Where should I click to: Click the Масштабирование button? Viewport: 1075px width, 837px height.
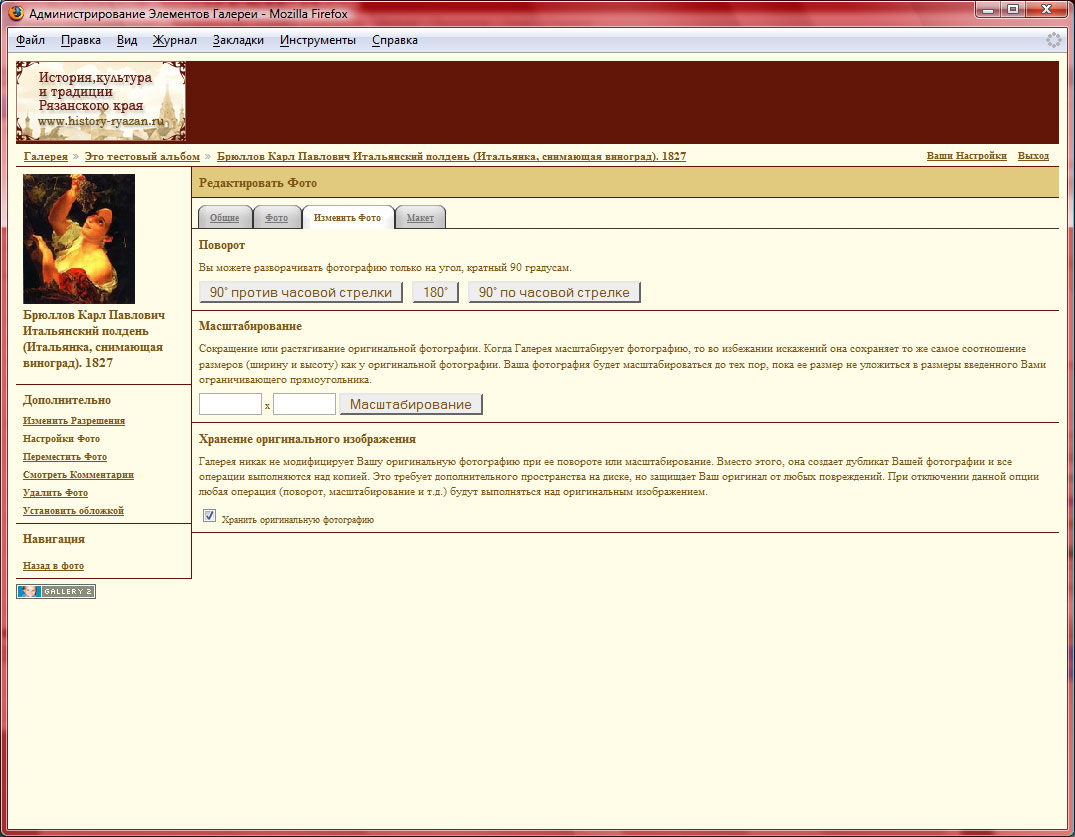click(x=411, y=404)
